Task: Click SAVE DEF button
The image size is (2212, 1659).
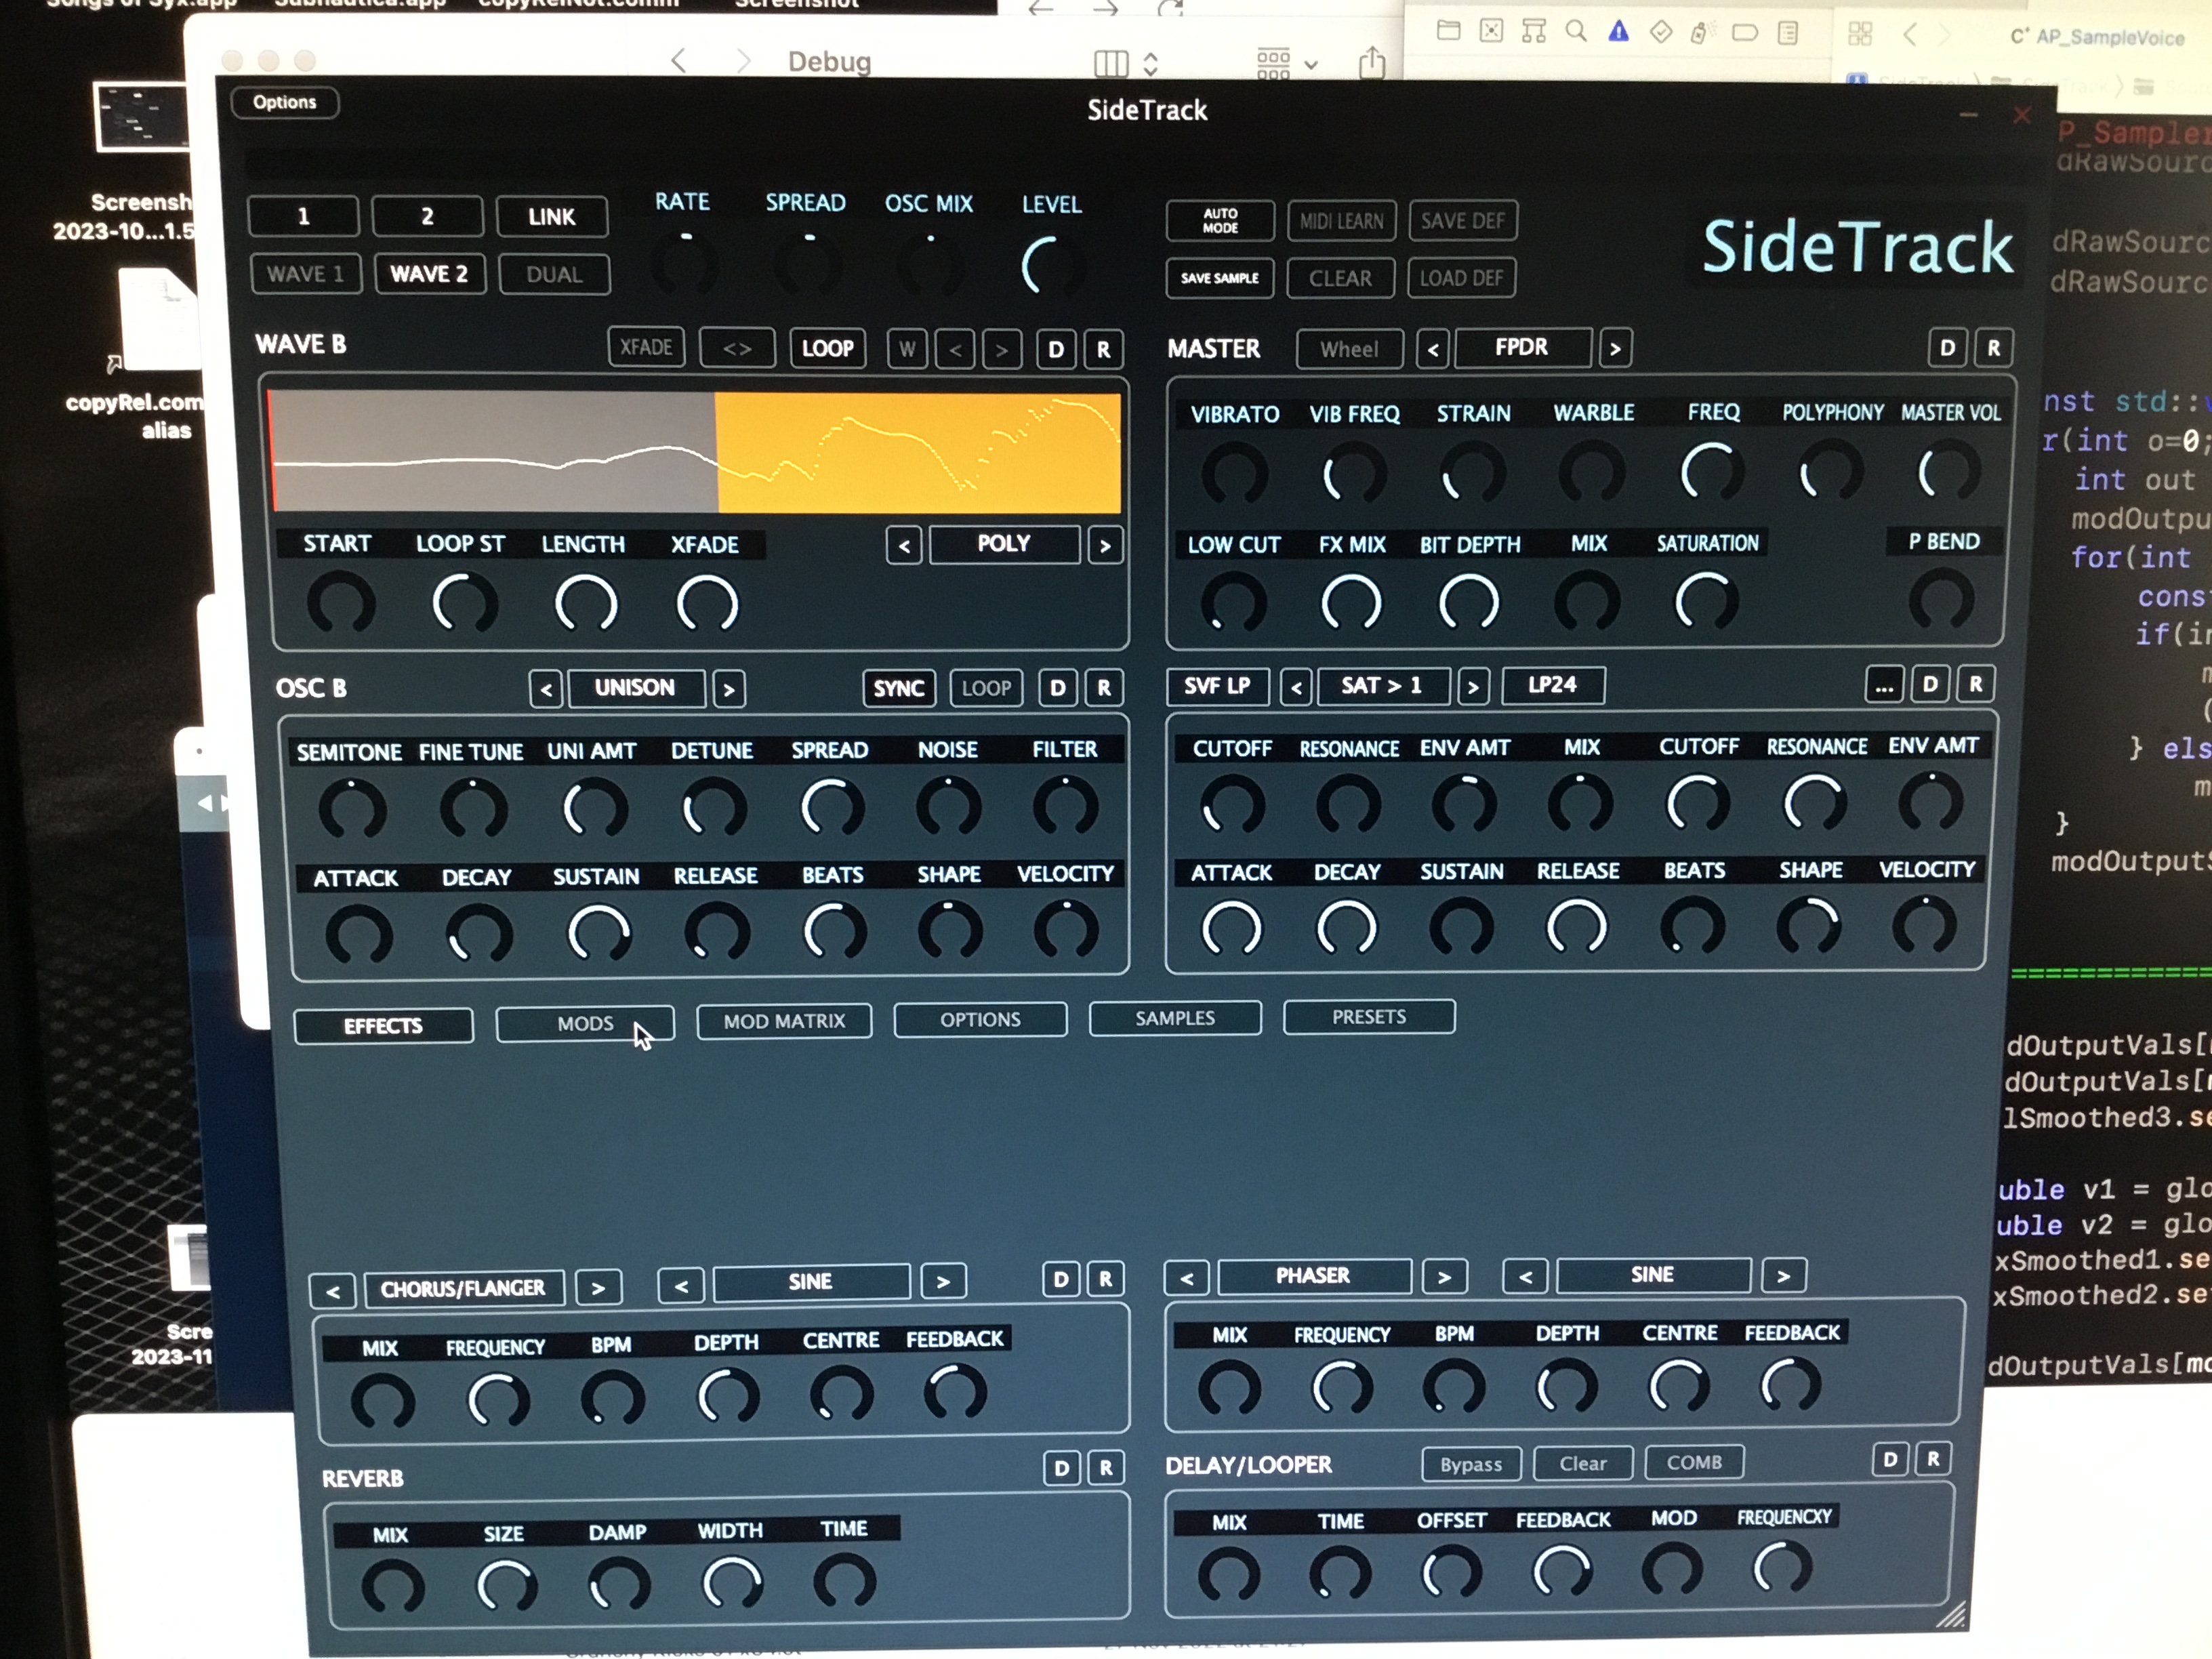Action: pyautogui.click(x=1463, y=221)
